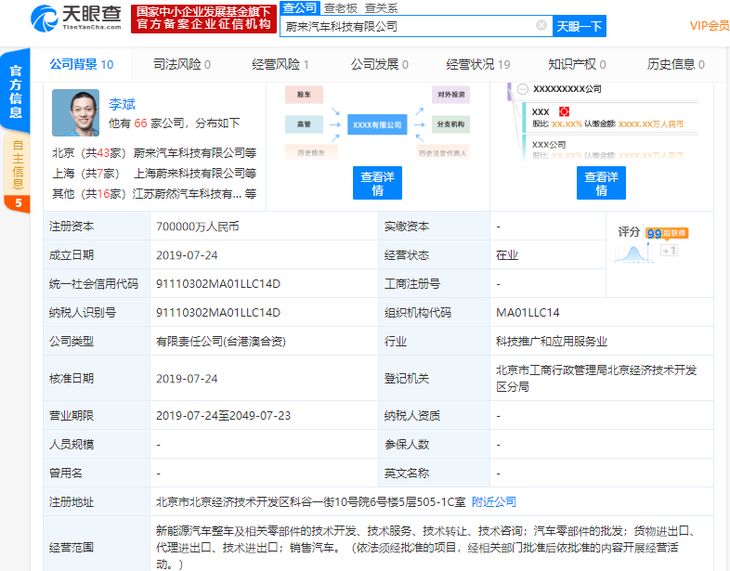Image resolution: width=730 pixels, height=571 pixels.
Task: Click 蔚来汽车科技有限公司等 in Beijing row
Action: pyautogui.click(x=195, y=153)
